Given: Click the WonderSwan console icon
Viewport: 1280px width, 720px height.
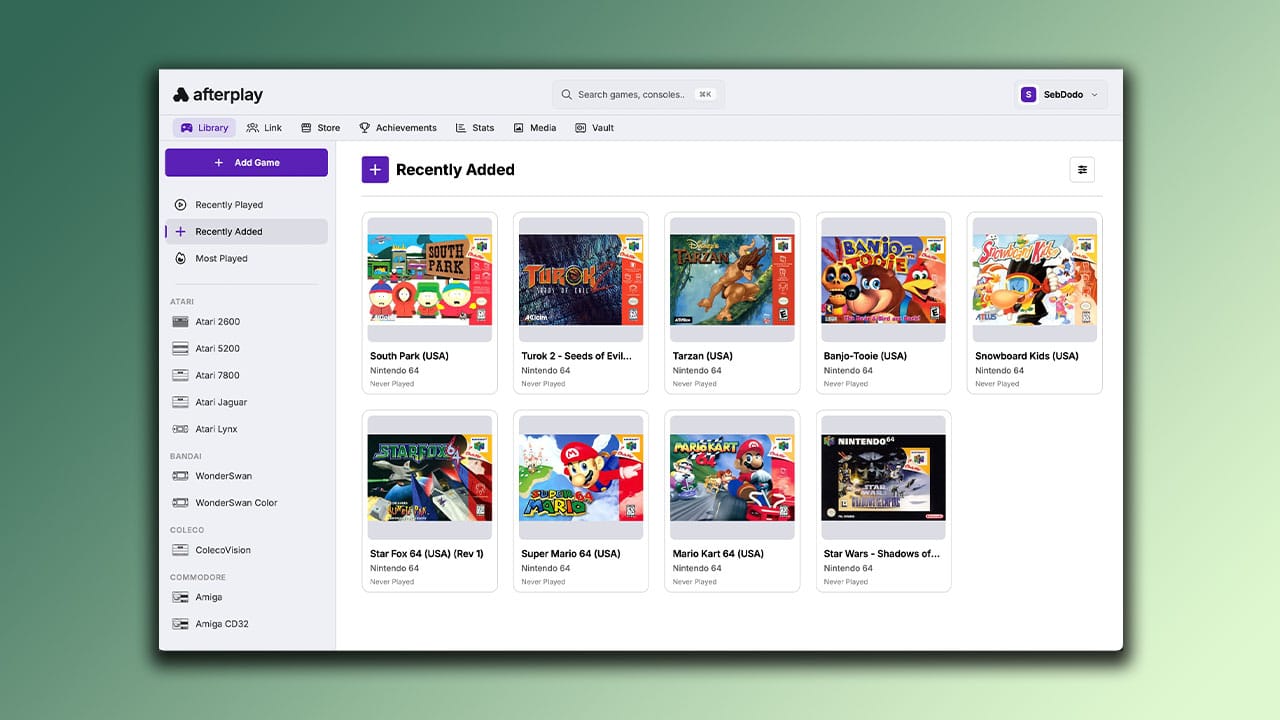Looking at the screenshot, I should click(180, 476).
